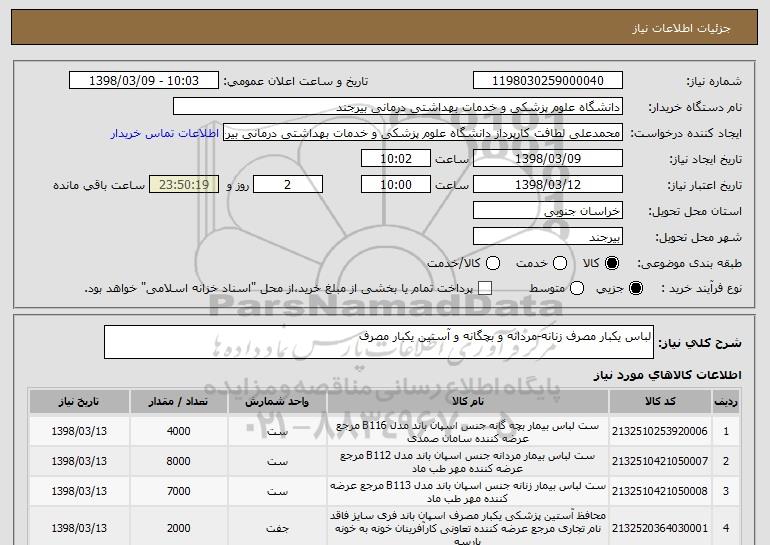
Task: Click product code 213251025392​0006
Action: click(x=660, y=432)
